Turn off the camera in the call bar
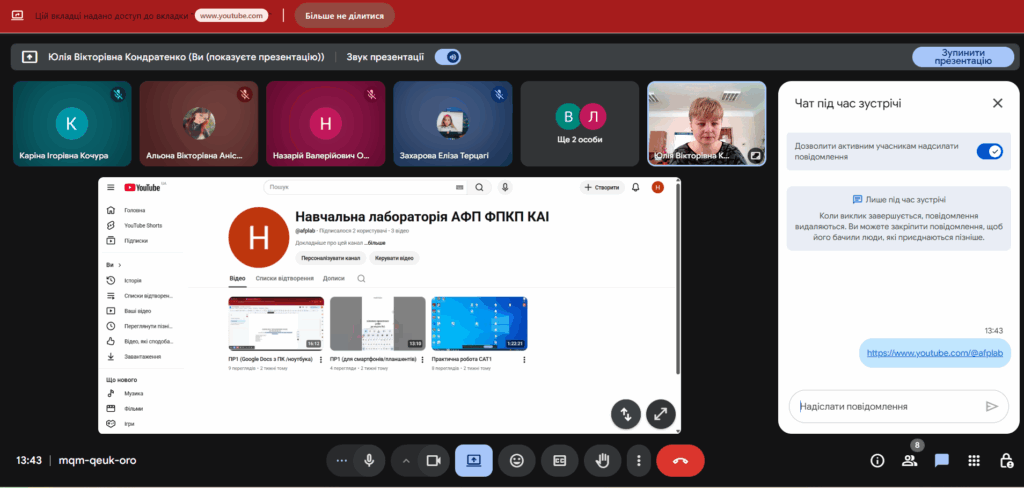 point(434,461)
